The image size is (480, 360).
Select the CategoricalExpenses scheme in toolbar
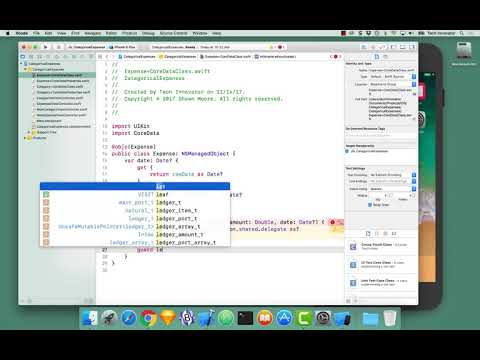[87, 47]
